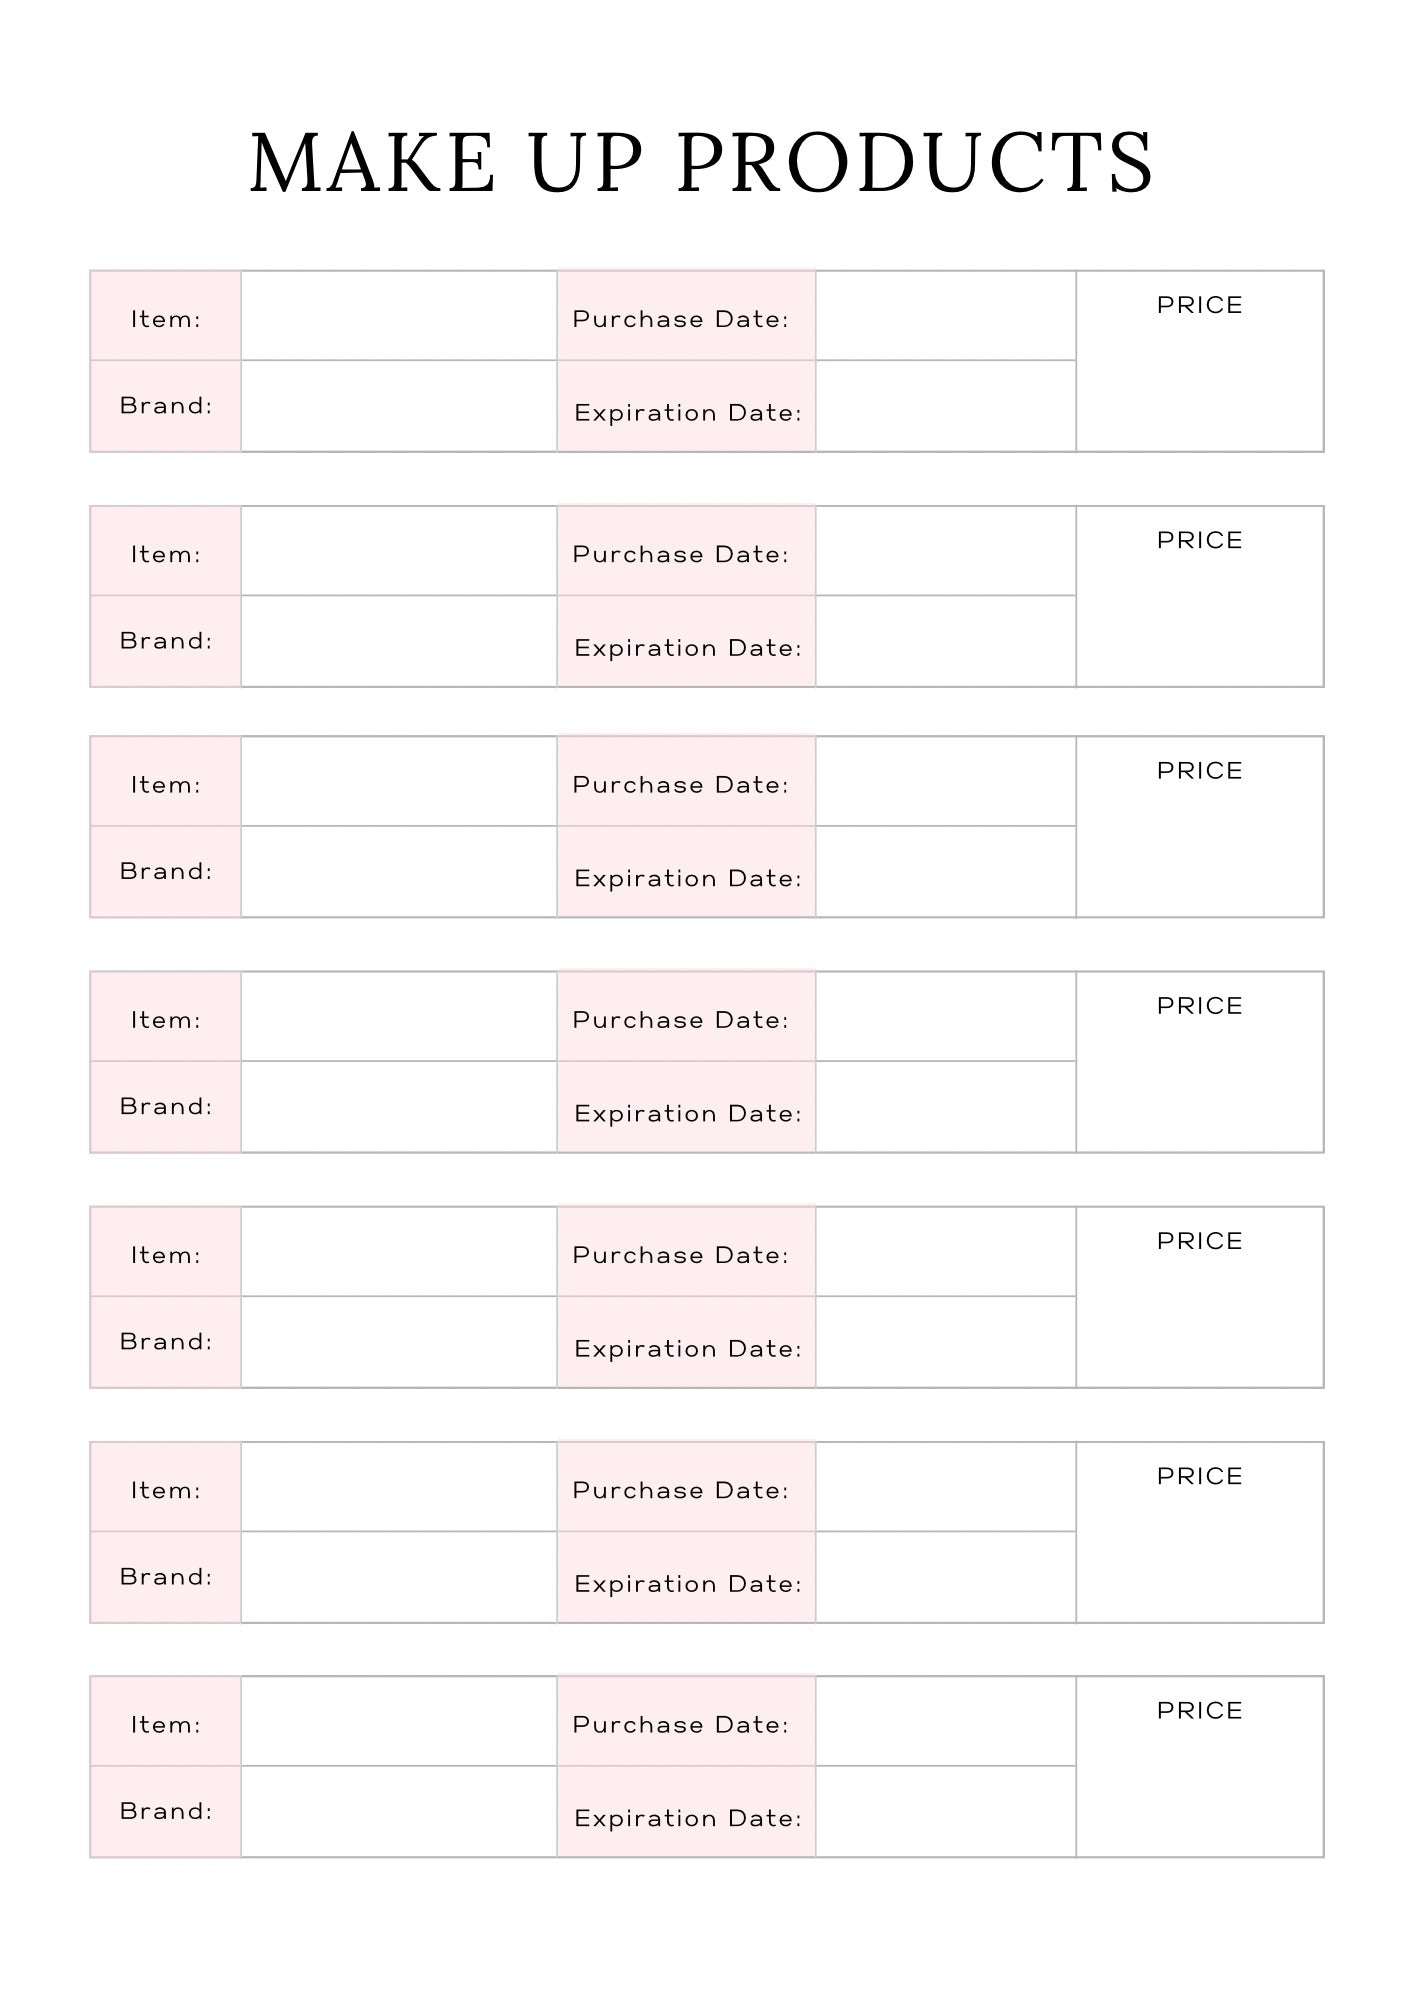Click the fourth Purchase Date entry field
Image resolution: width=1415 pixels, height=2000 pixels.
946,1016
